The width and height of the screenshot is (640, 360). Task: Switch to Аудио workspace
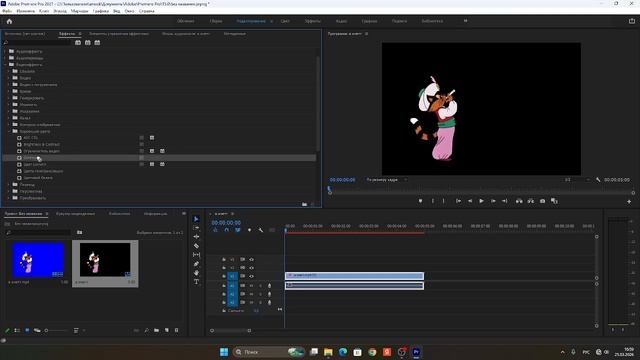[x=341, y=21]
